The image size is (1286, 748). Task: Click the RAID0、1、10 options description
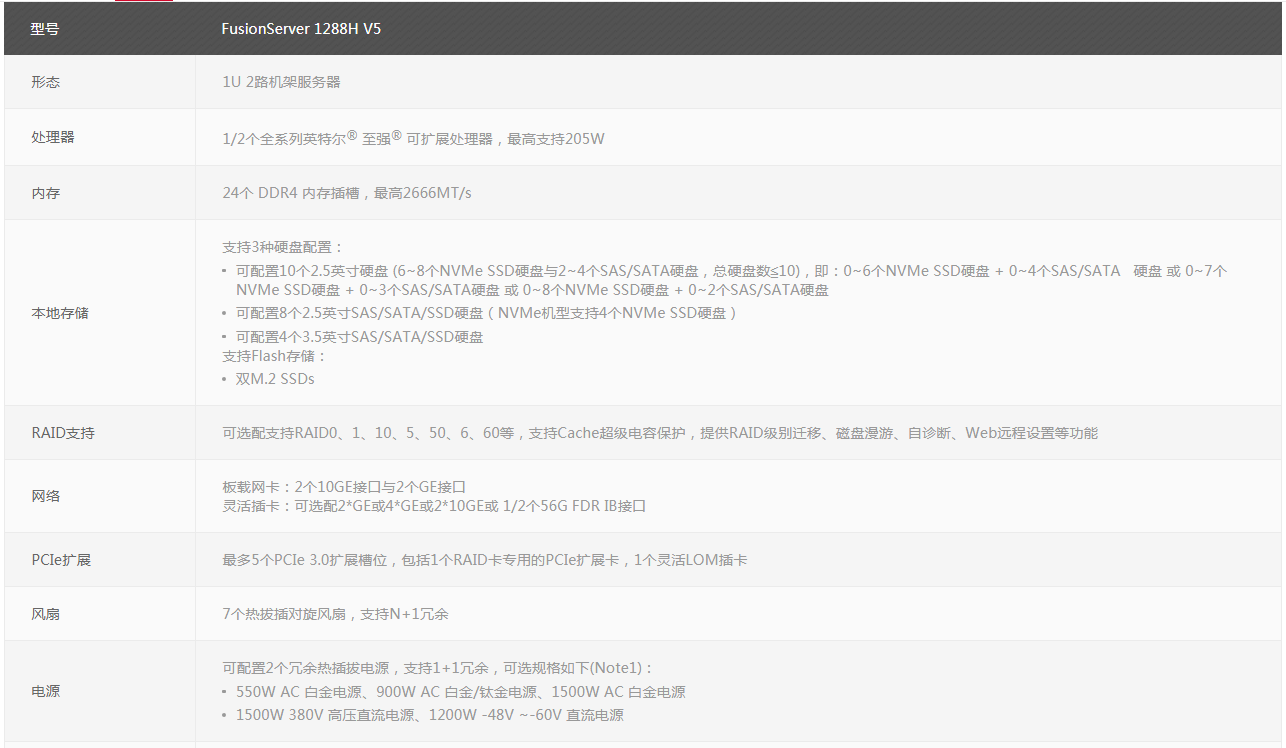(x=660, y=433)
